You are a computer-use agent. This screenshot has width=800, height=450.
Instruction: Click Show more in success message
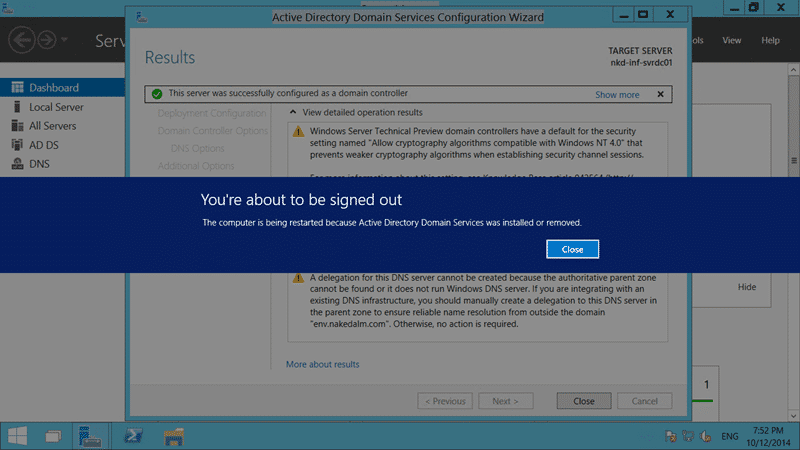coord(617,94)
